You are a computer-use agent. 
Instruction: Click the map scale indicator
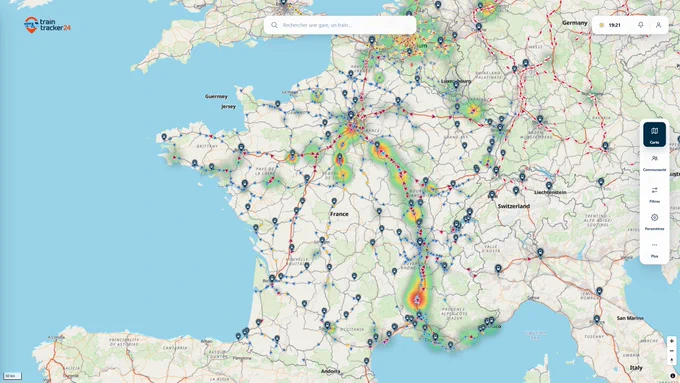click(x=12, y=376)
